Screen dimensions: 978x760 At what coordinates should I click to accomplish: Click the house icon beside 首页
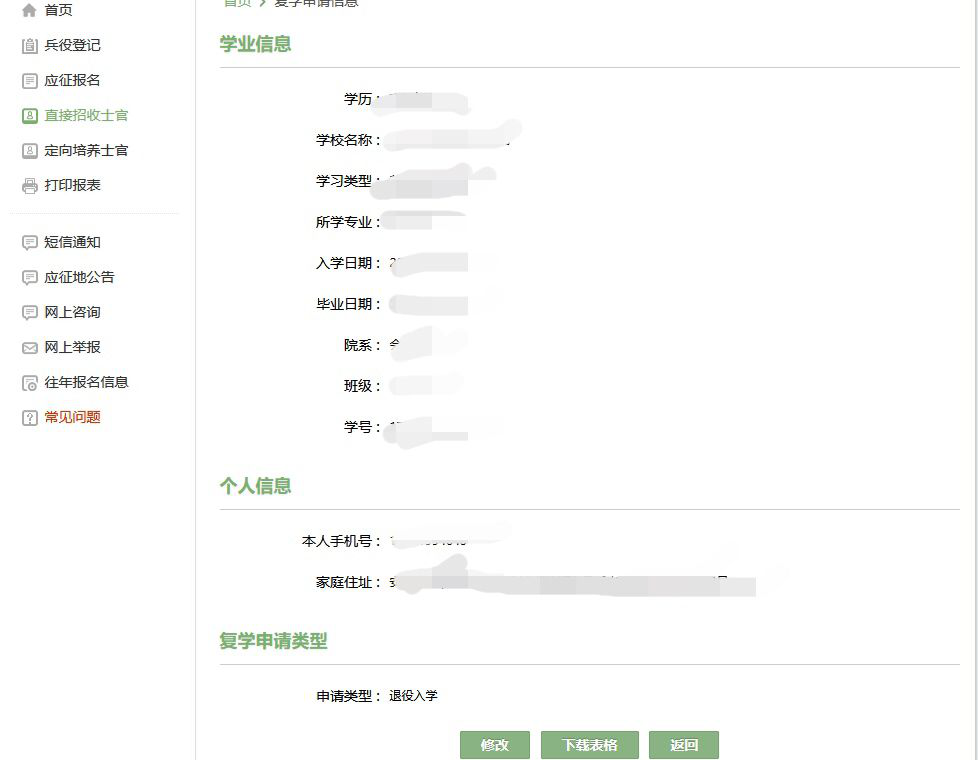[x=29, y=10]
